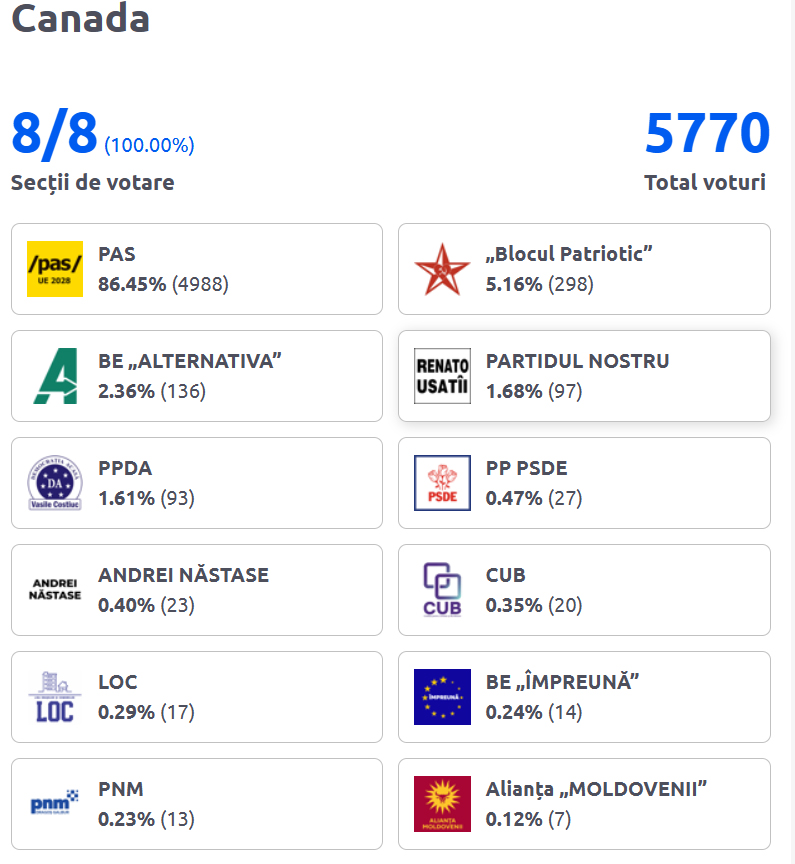Screen dimensions: 795x864
Task: Click the yellow PAS party logo
Action: pos(55,269)
